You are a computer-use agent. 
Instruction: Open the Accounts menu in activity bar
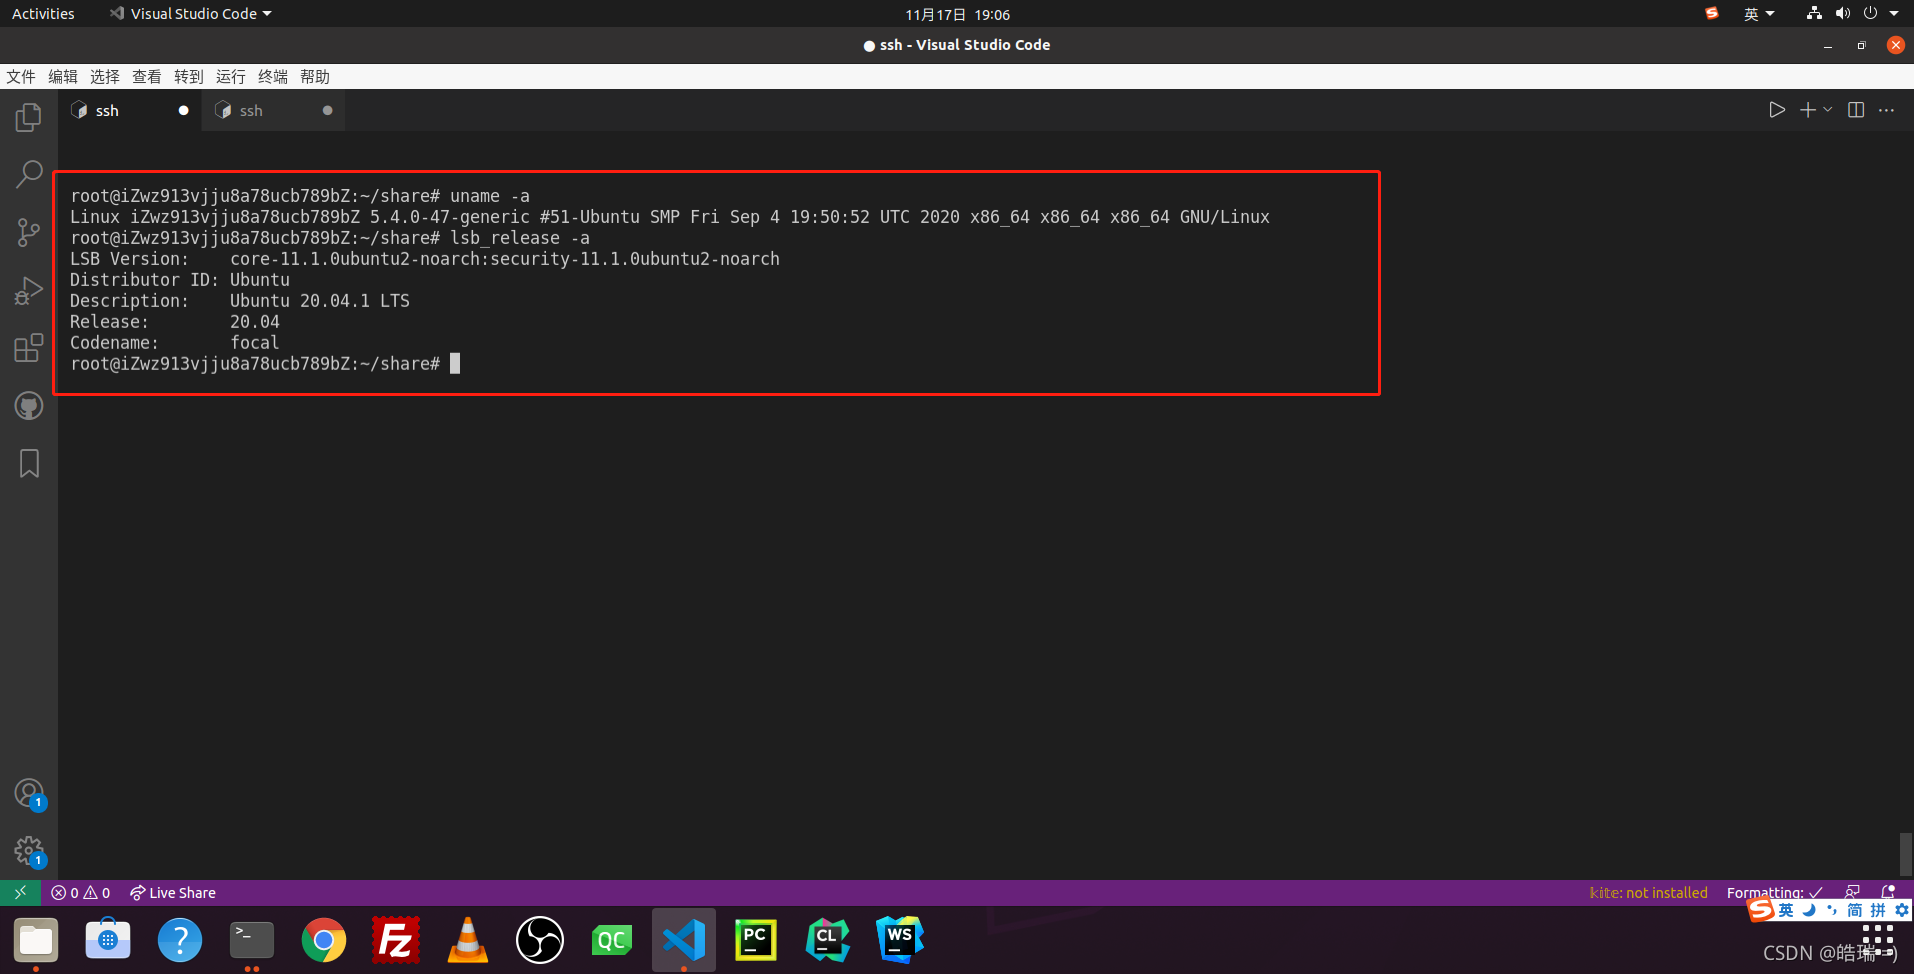(x=29, y=794)
